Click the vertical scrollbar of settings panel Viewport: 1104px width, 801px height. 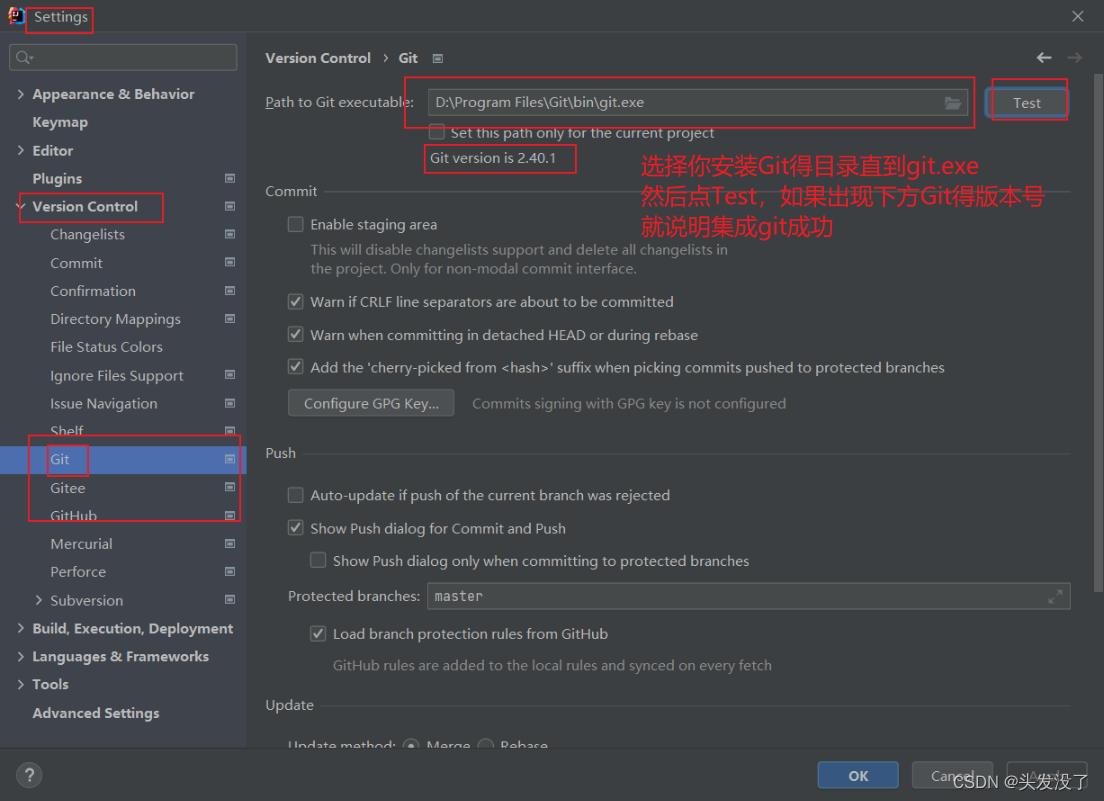pyautogui.click(x=1098, y=331)
